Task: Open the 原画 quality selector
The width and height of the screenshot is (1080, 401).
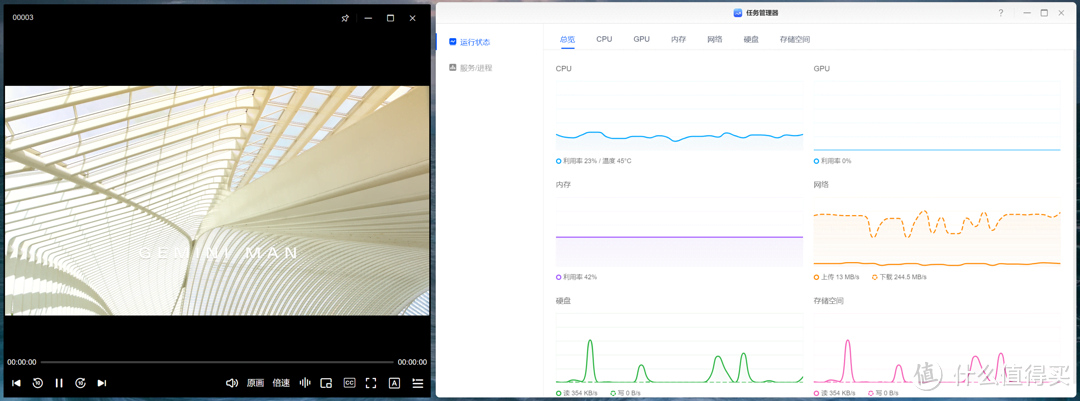Action: coord(256,383)
